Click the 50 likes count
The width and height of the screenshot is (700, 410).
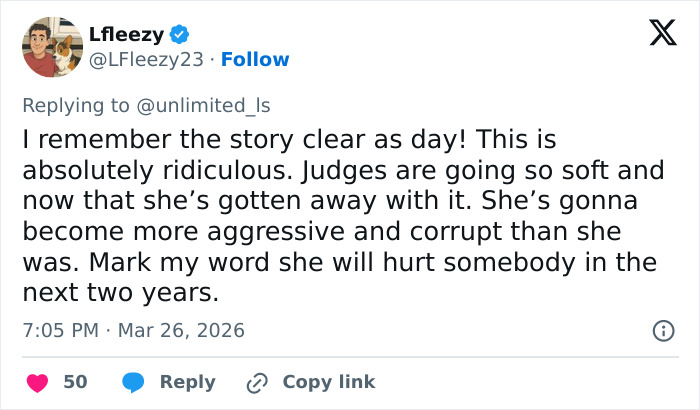(75, 382)
